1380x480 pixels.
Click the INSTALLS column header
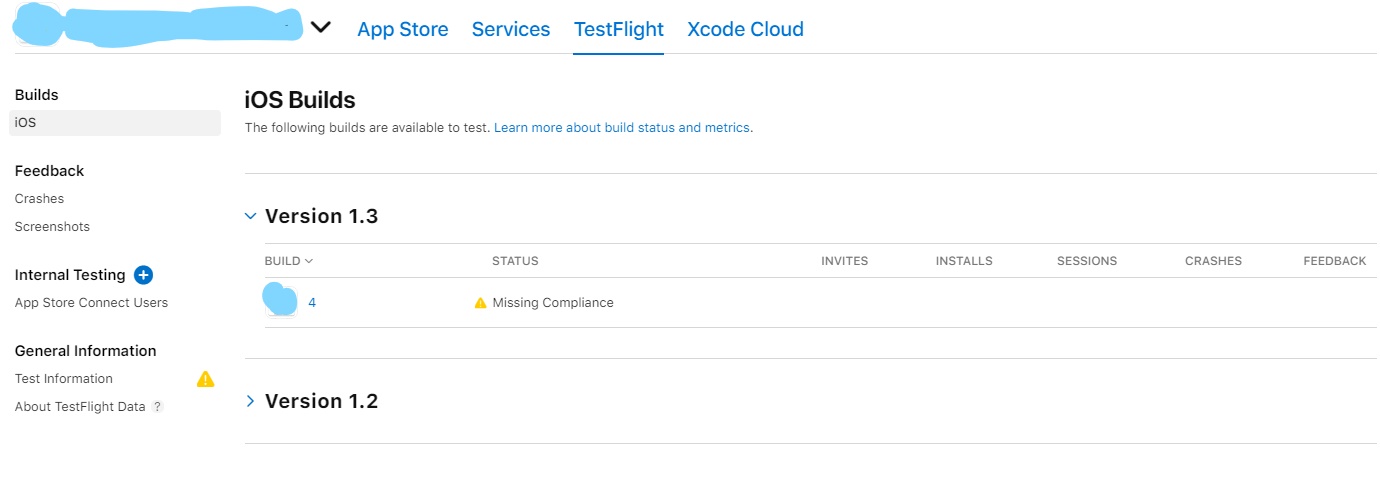click(964, 261)
